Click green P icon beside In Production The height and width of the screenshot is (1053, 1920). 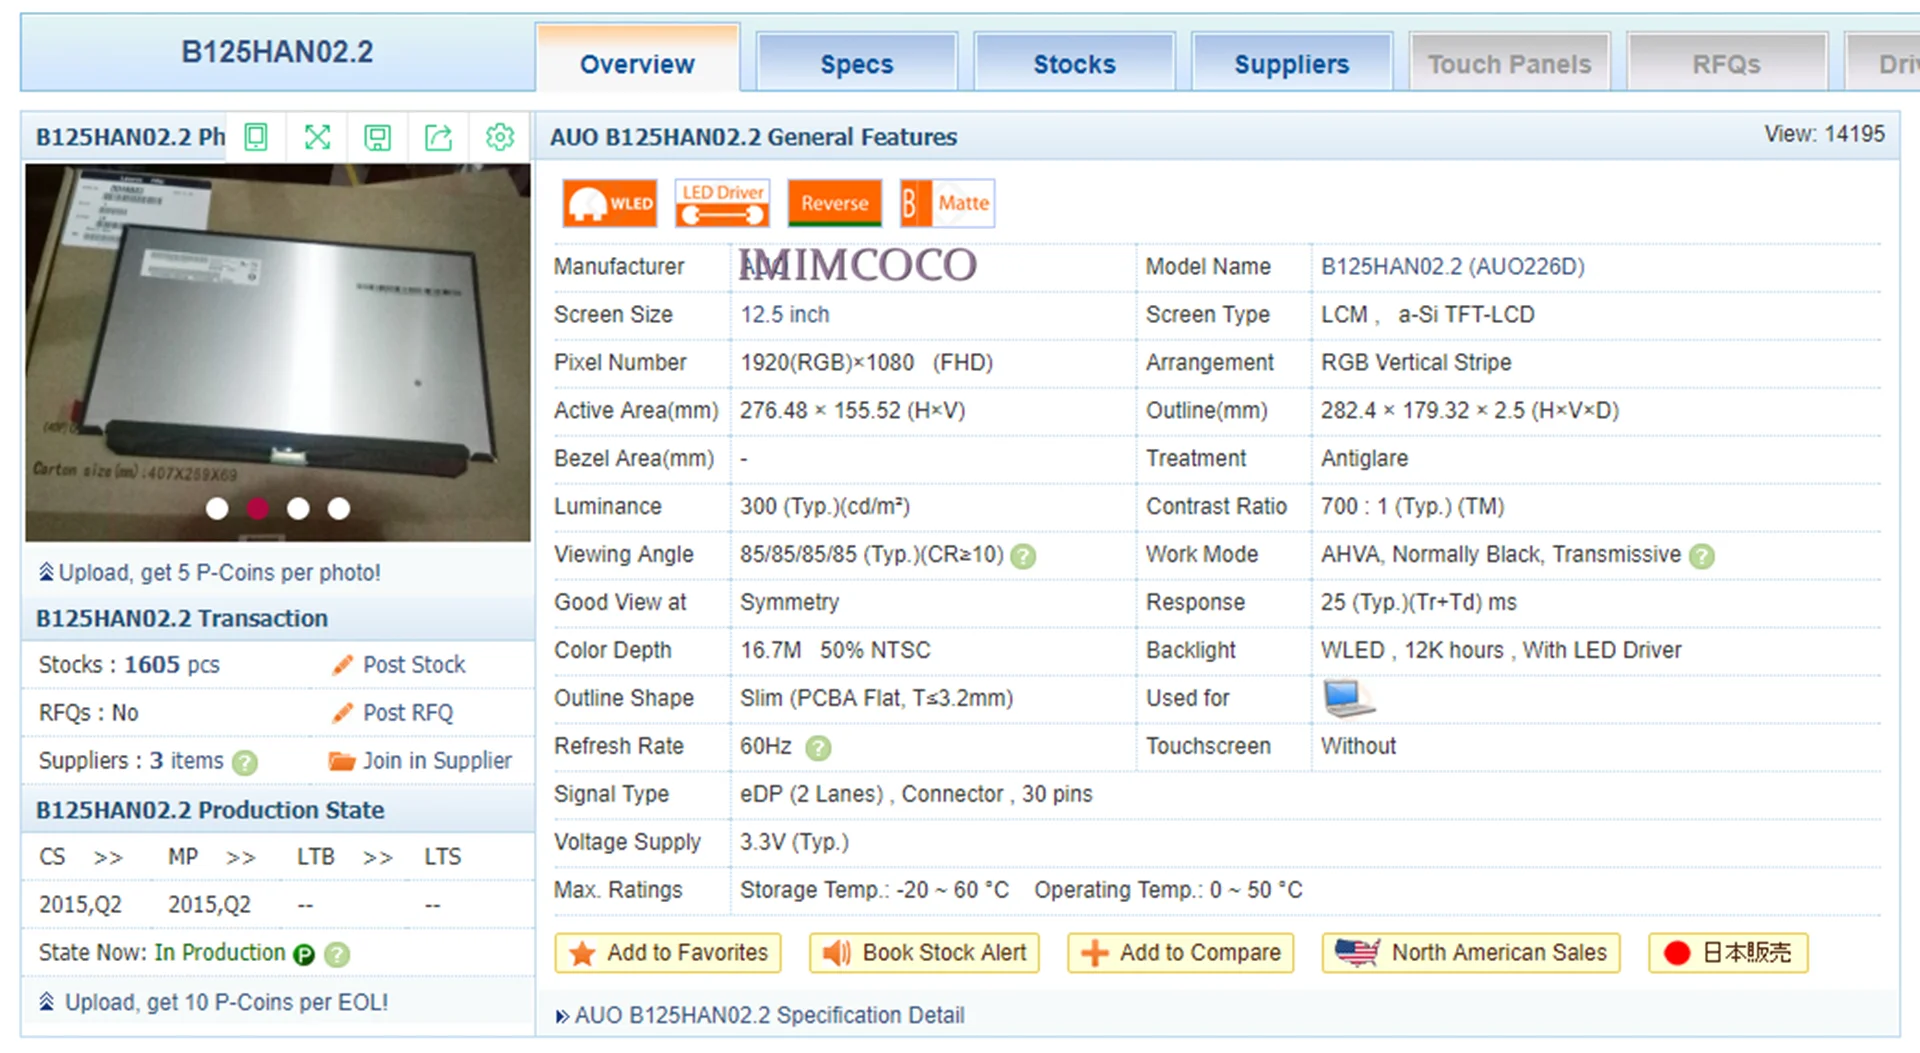tap(304, 955)
